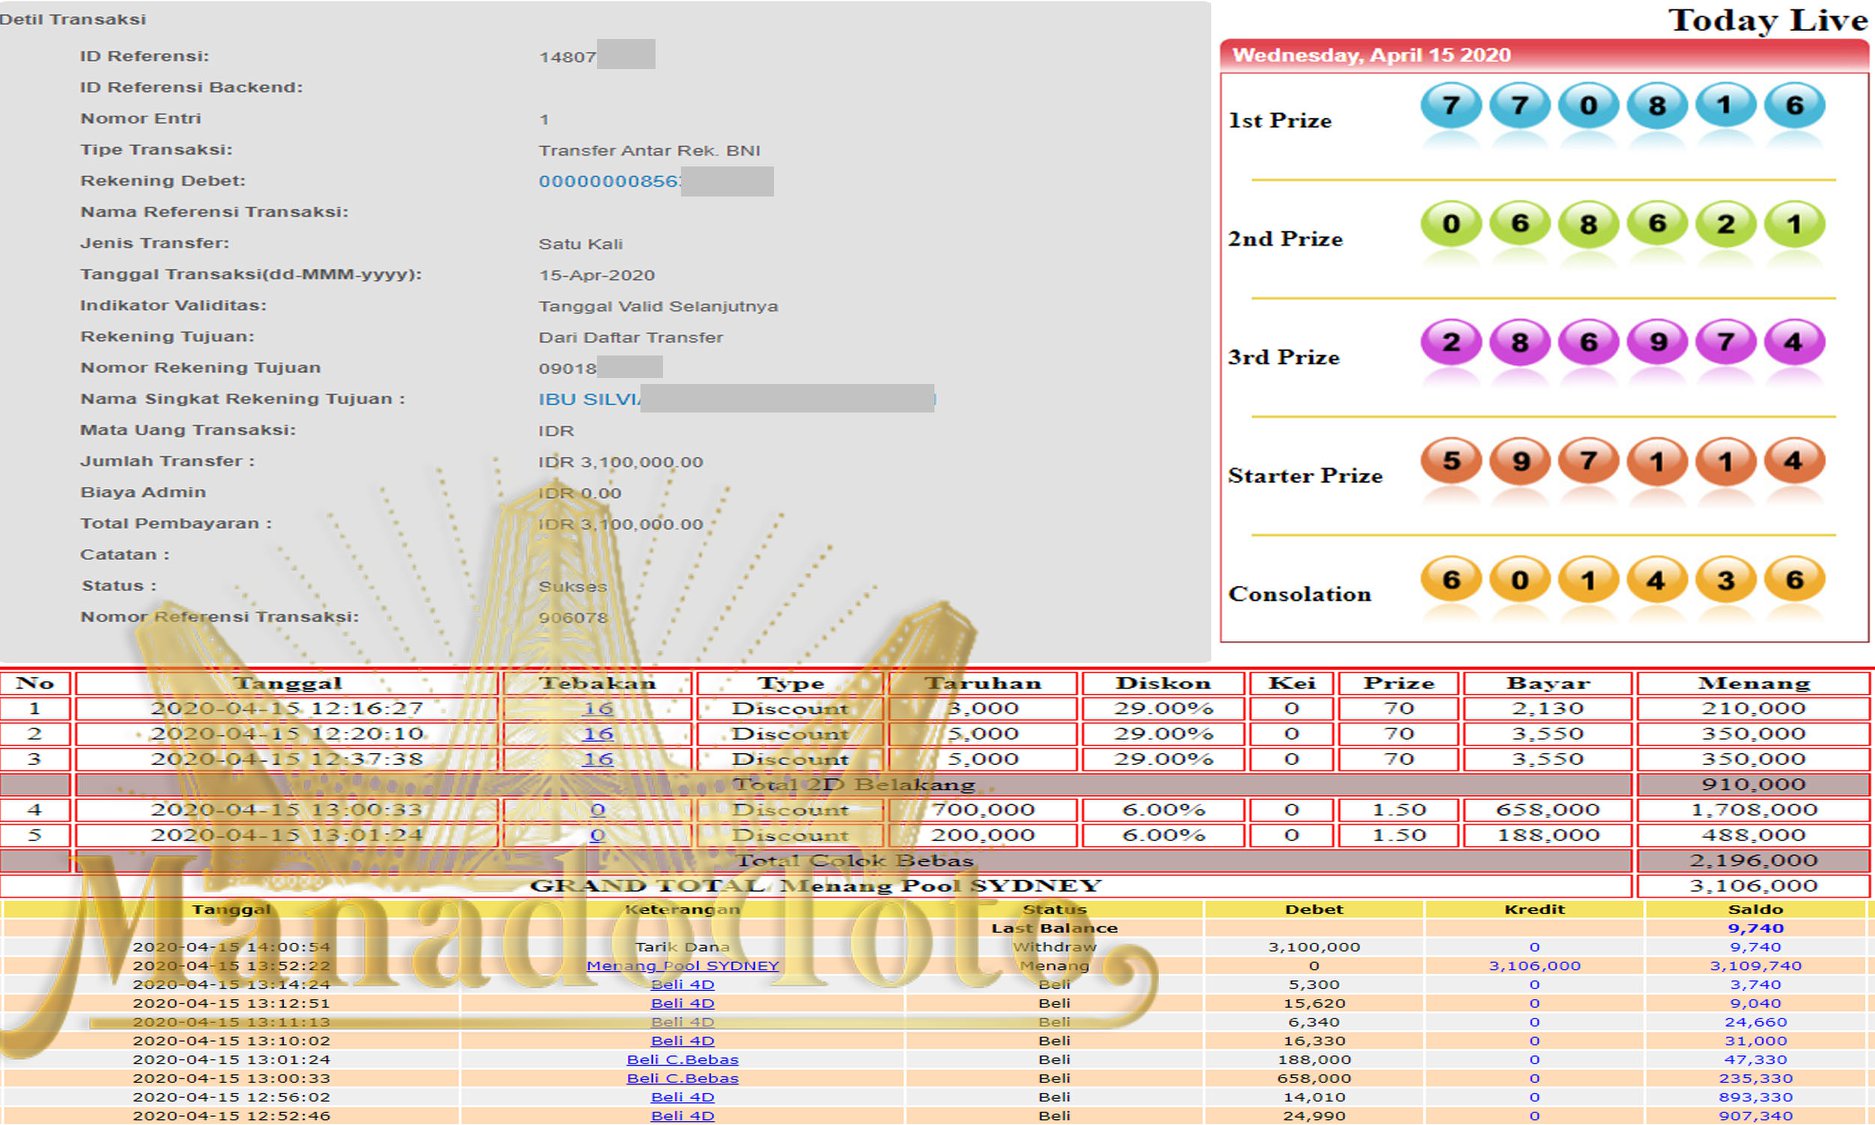The height and width of the screenshot is (1125, 1875).
Task: Click the Menang column header
Action: point(1754,683)
